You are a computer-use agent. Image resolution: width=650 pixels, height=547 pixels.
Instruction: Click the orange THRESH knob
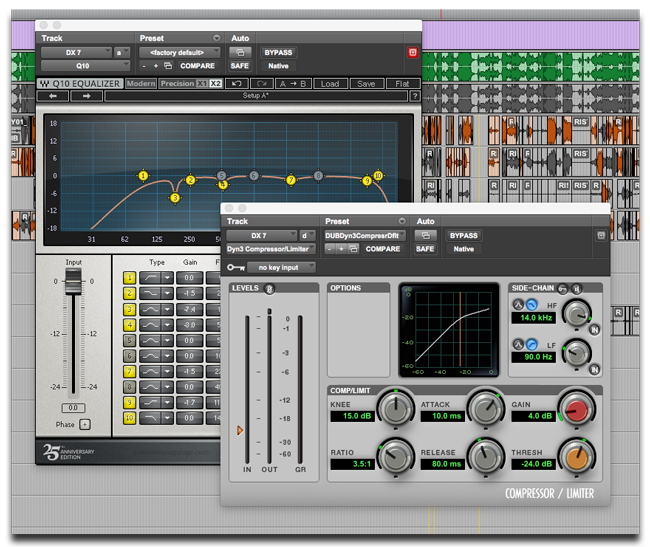tap(577, 457)
